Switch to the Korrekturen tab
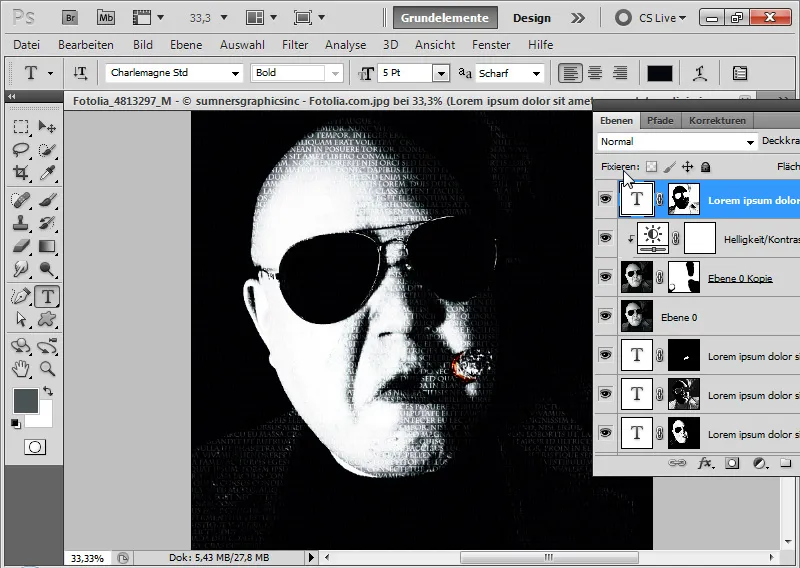The height and width of the screenshot is (568, 800). [x=717, y=120]
